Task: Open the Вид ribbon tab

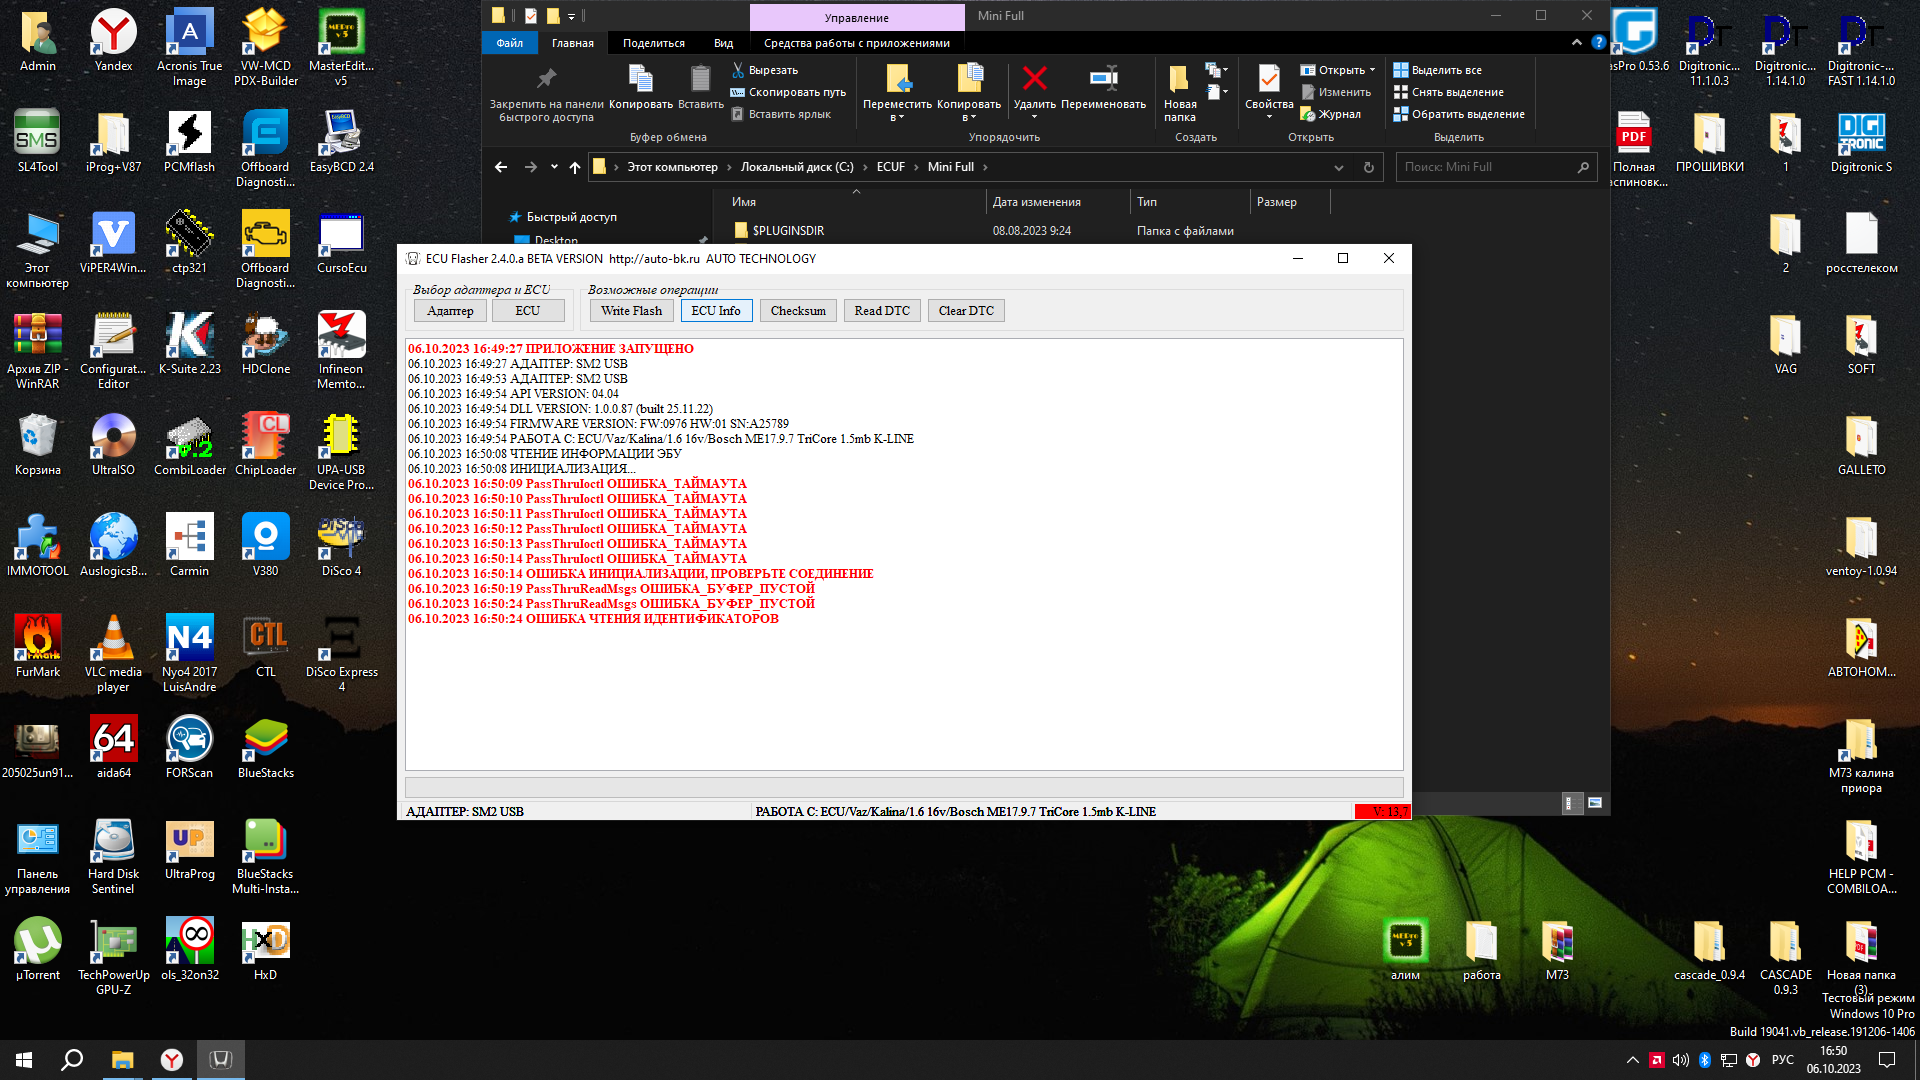Action: pyautogui.click(x=723, y=43)
